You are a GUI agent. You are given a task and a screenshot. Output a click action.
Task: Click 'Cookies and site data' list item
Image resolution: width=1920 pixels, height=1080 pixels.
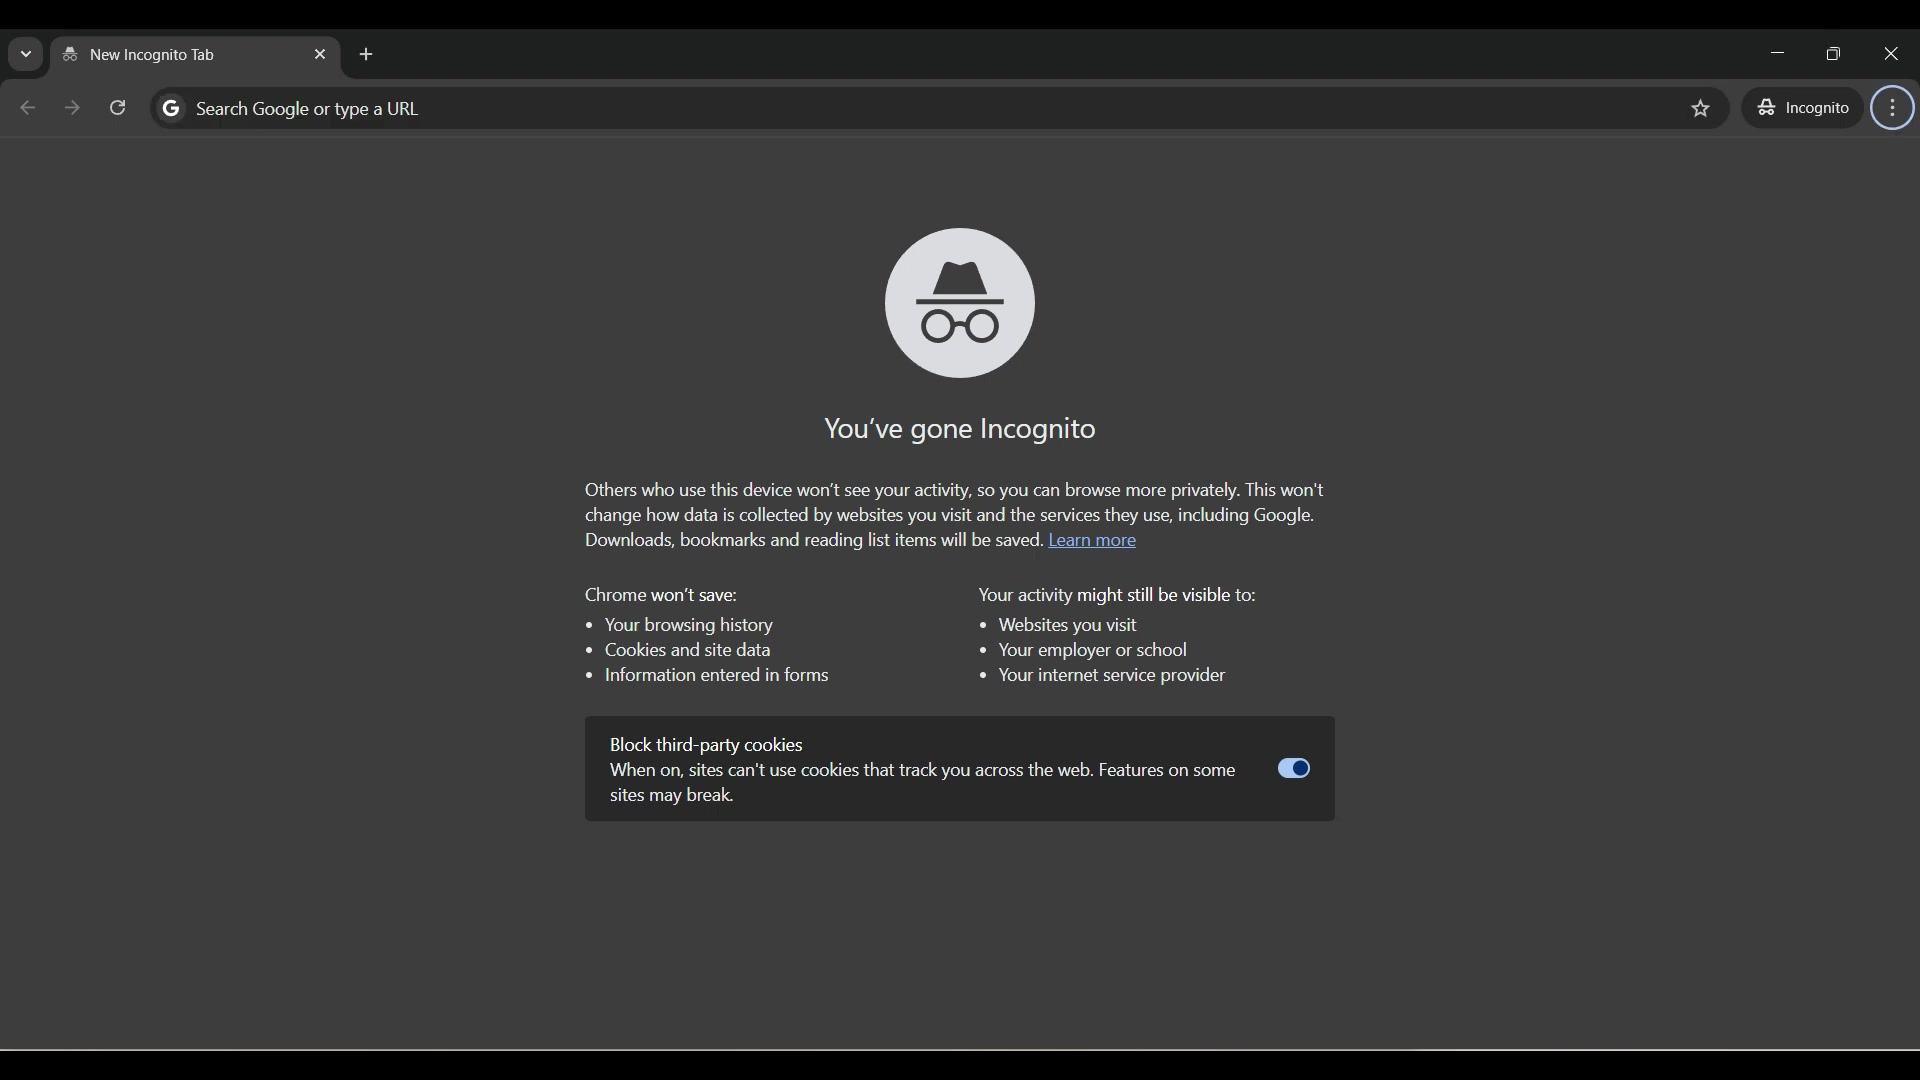tap(688, 651)
